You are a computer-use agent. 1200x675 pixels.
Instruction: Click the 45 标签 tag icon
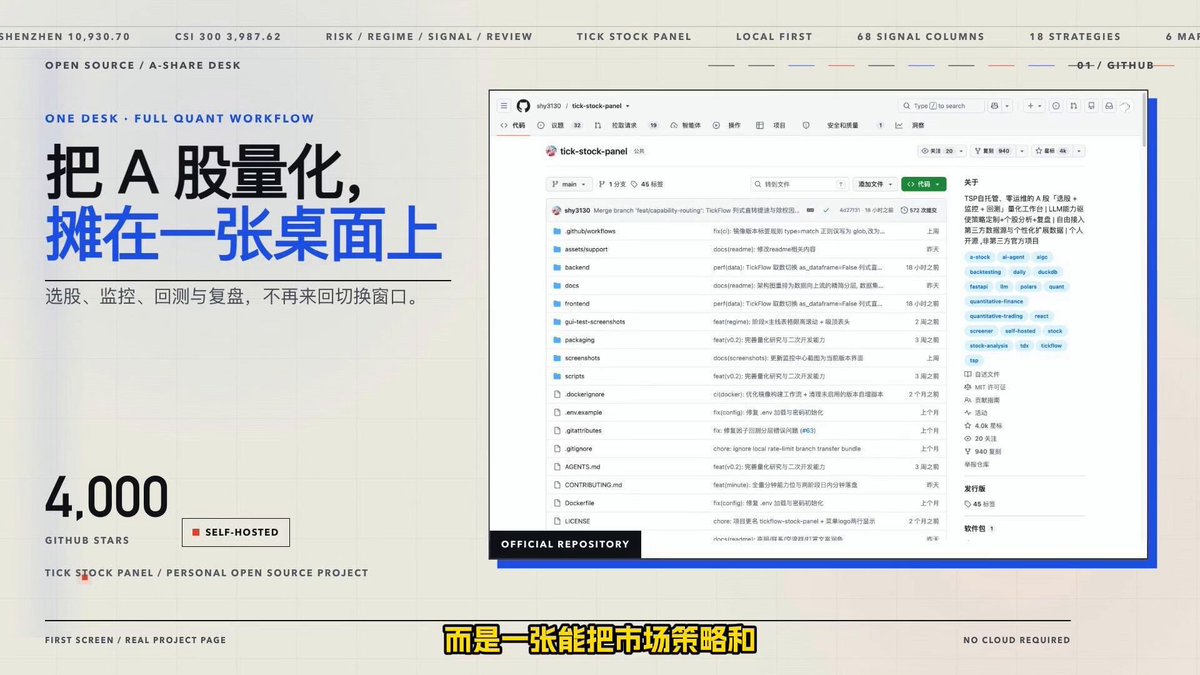tap(634, 184)
